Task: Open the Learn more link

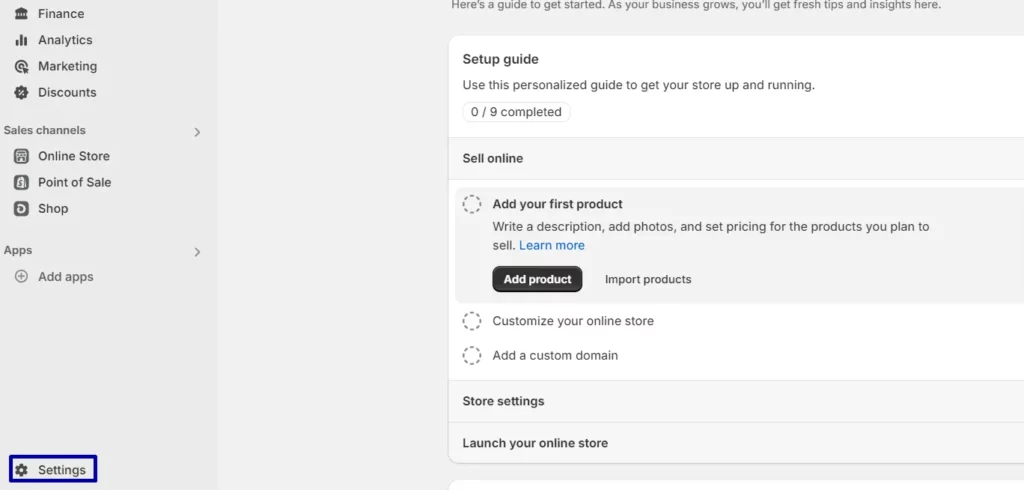Action: 552,245
